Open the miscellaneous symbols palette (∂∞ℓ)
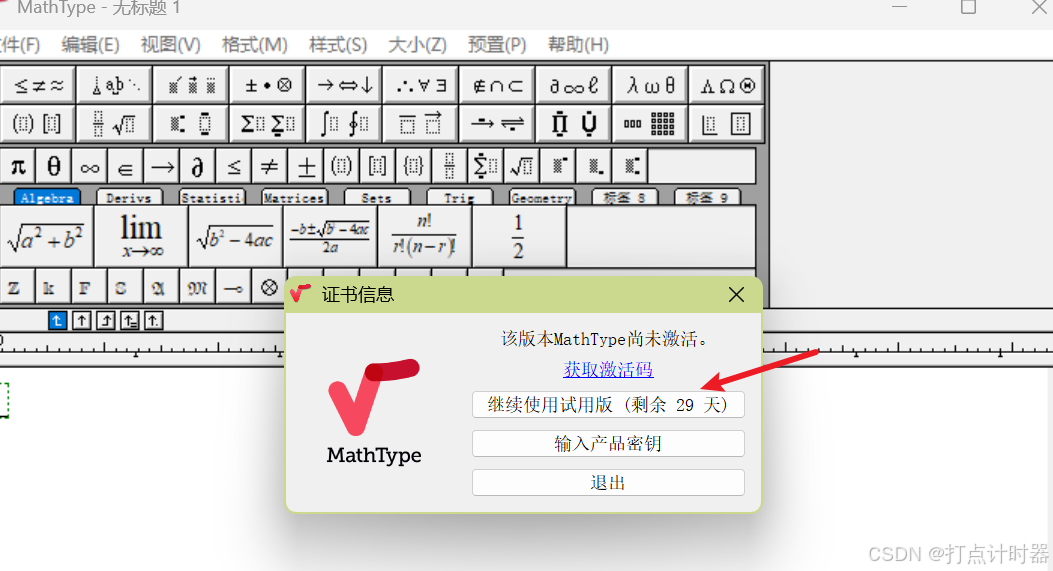The width and height of the screenshot is (1053, 571). [574, 85]
